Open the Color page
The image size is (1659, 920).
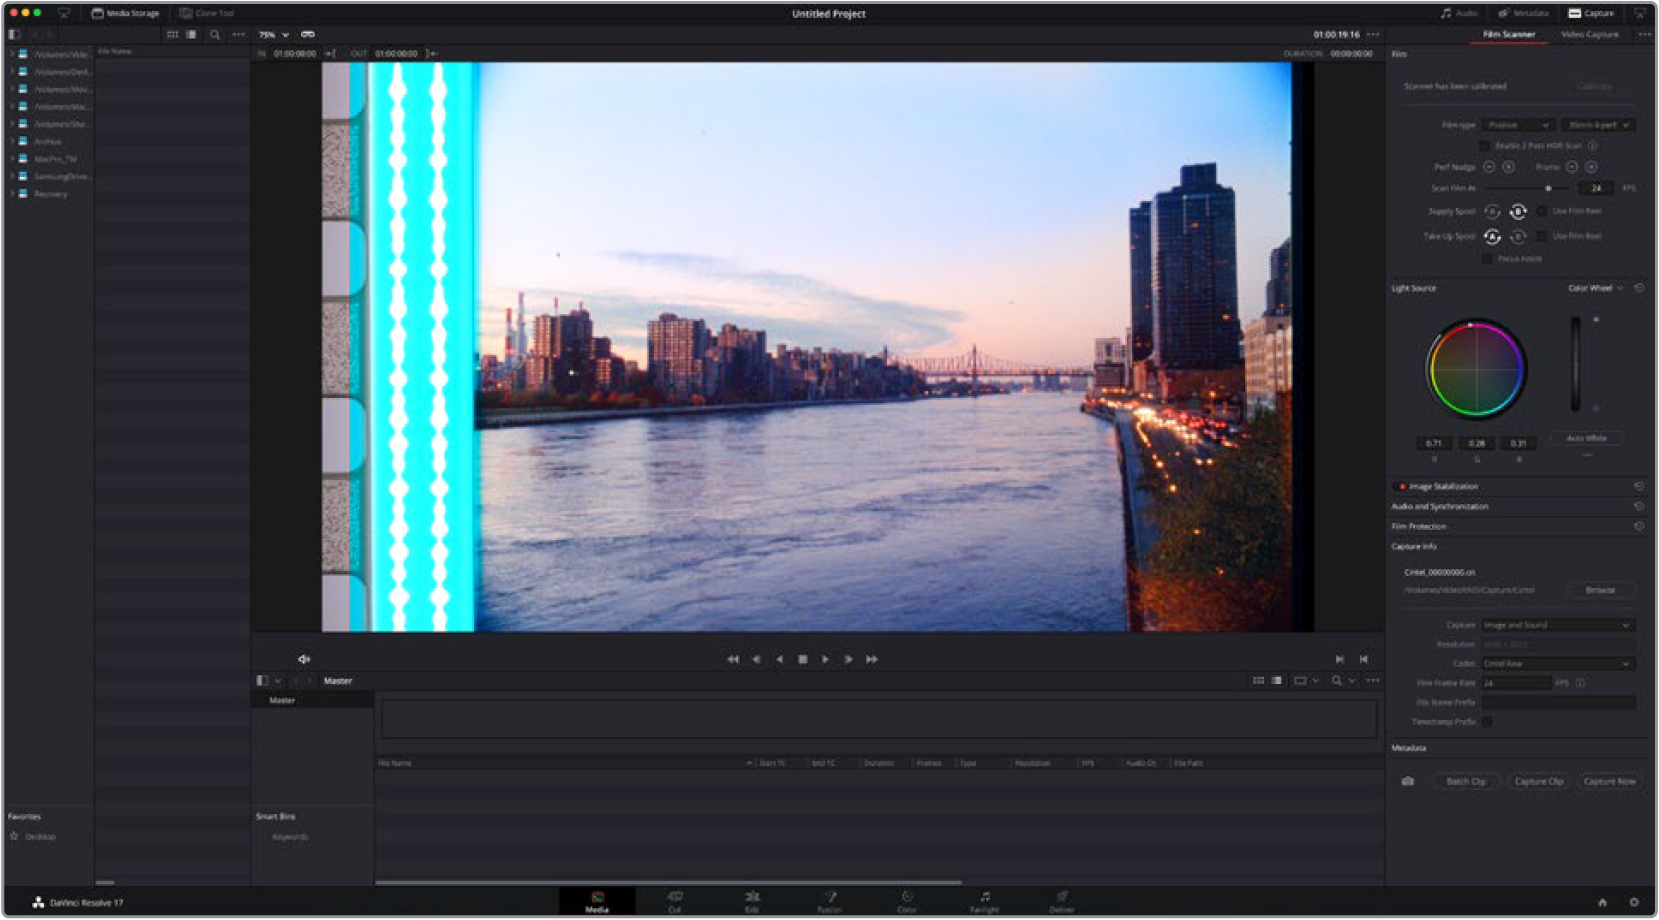click(x=907, y=901)
